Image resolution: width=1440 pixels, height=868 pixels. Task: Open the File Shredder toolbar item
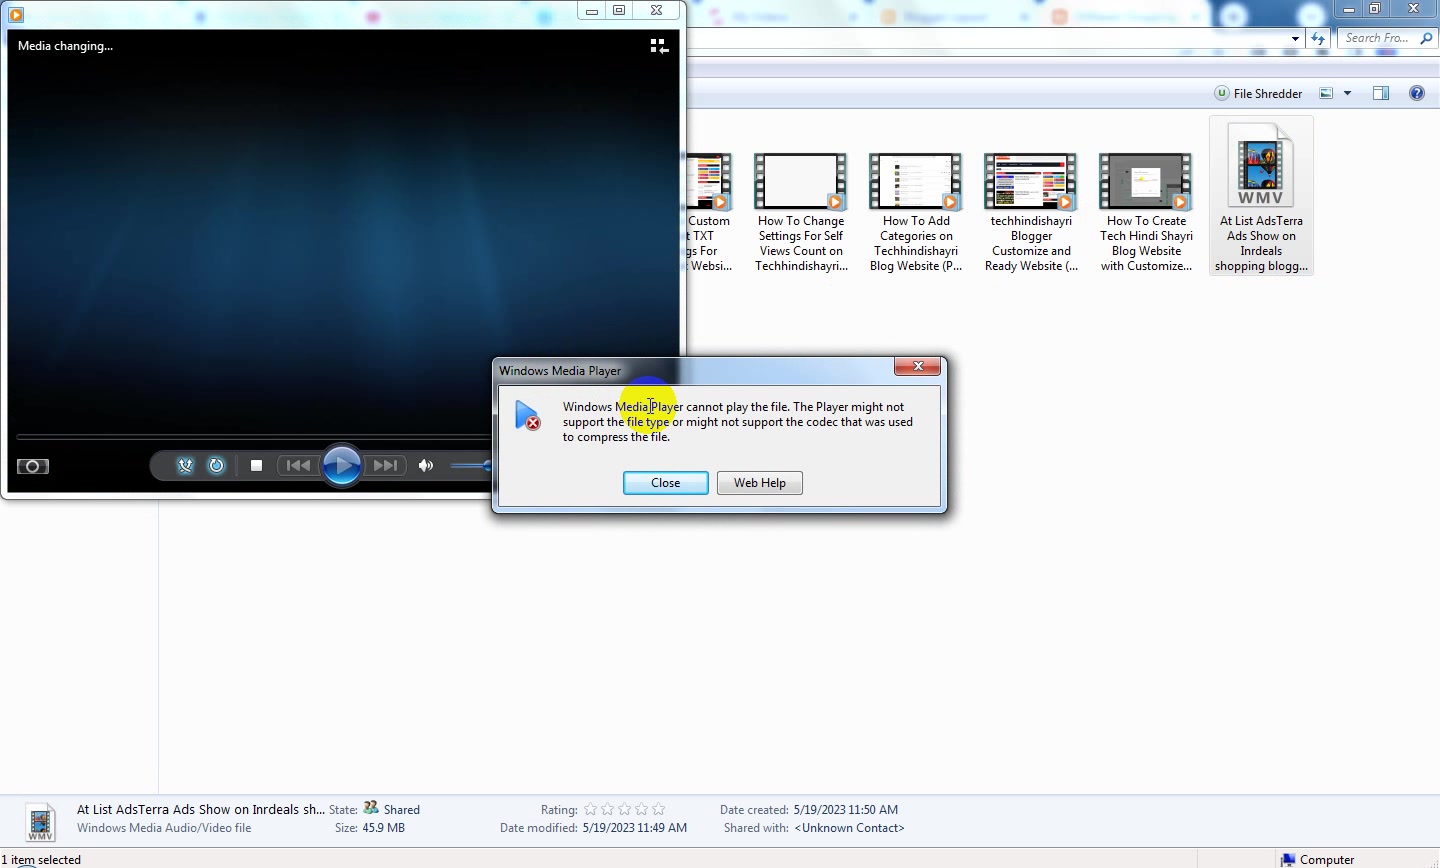1258,93
